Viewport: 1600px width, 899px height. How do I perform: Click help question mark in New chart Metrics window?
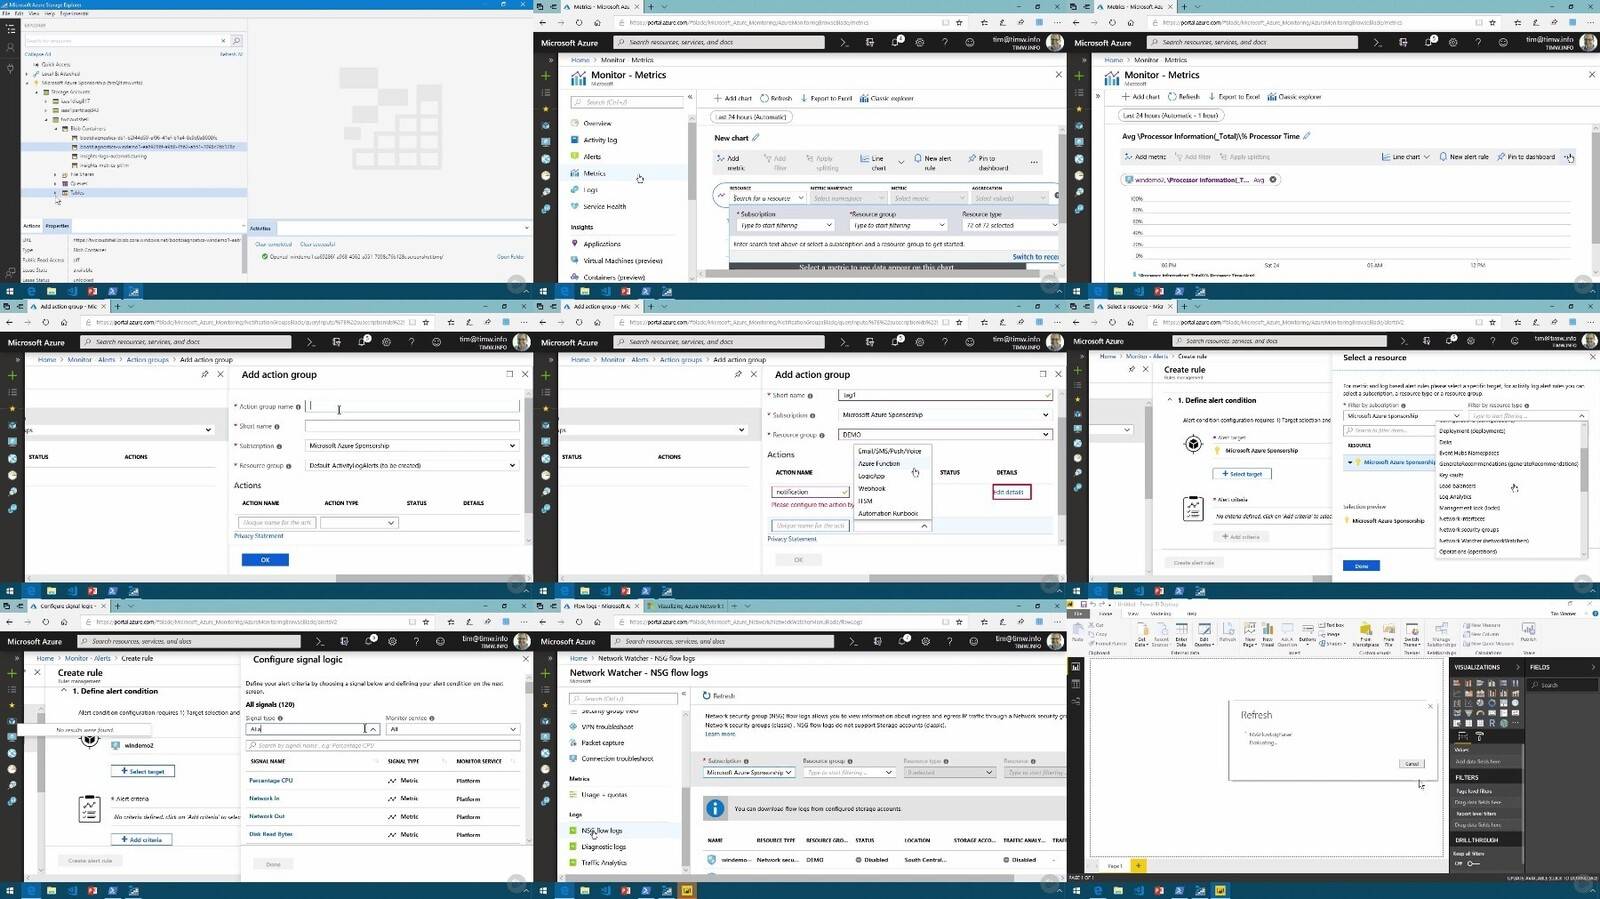[945, 43]
